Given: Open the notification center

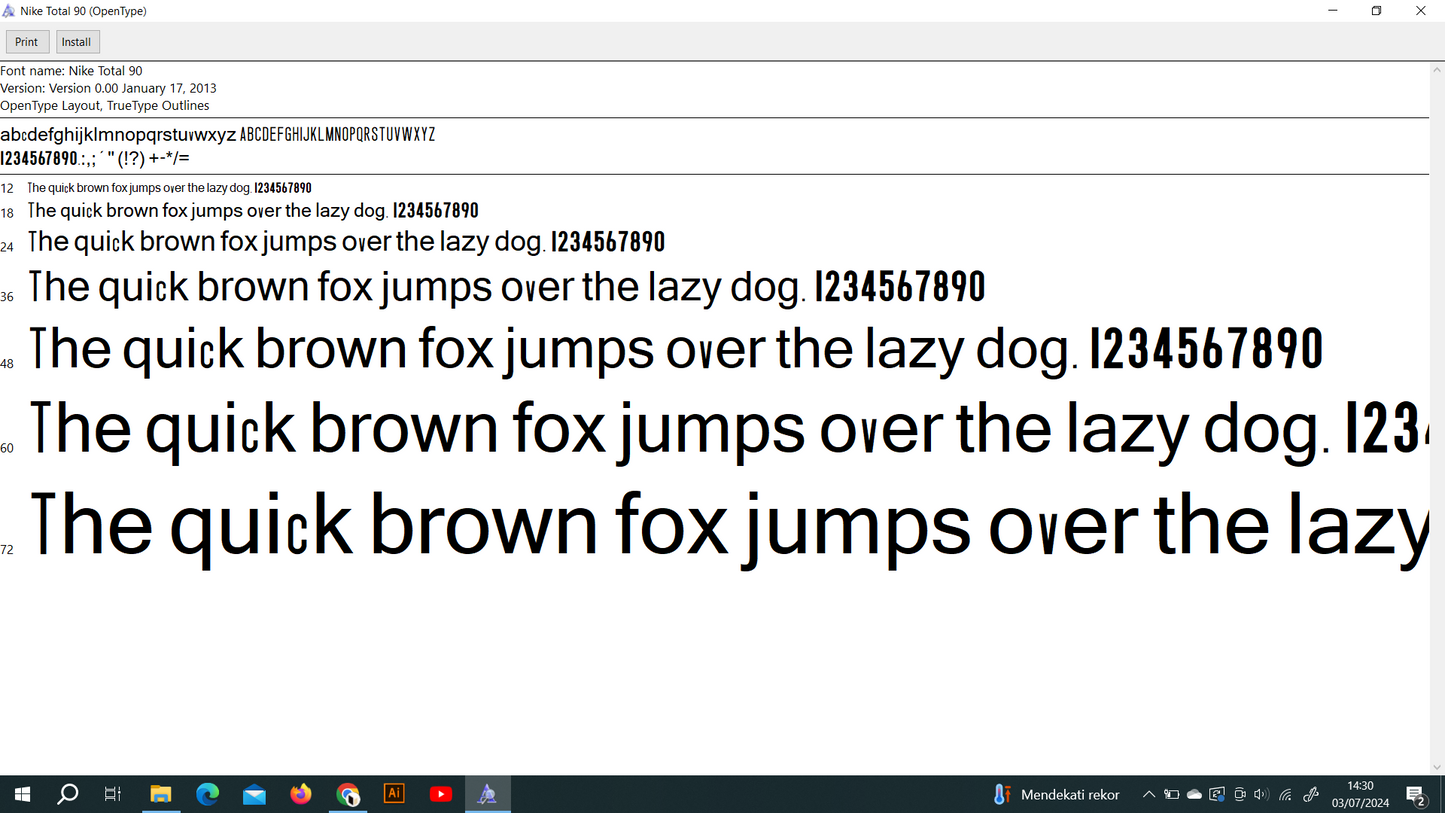Looking at the screenshot, I should coord(1416,795).
